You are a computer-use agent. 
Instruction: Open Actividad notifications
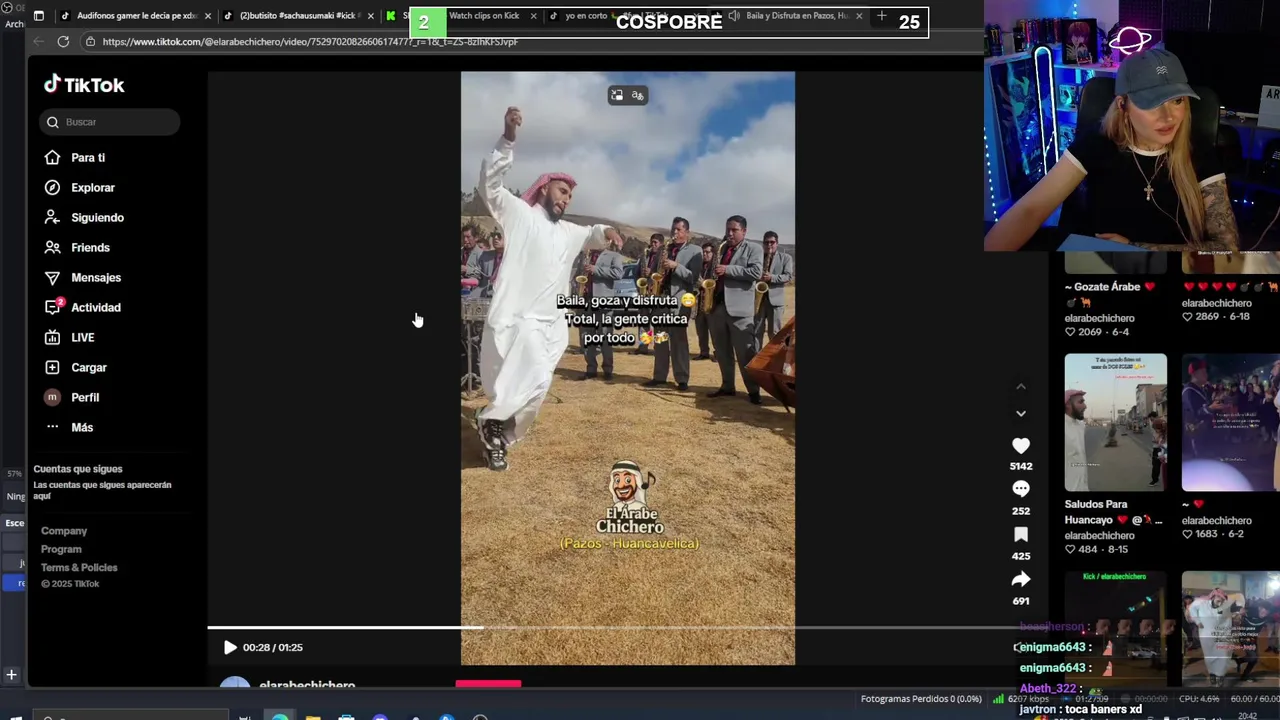96,308
